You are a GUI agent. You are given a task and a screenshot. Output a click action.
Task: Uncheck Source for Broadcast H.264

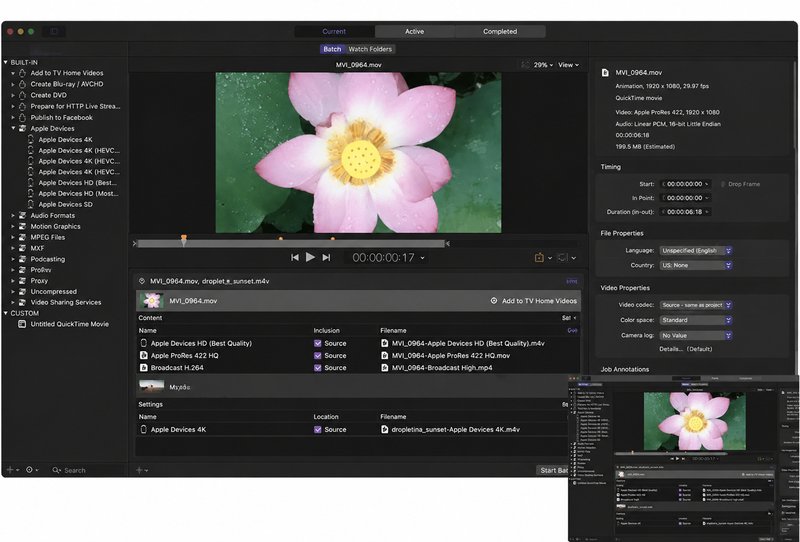tap(318, 368)
